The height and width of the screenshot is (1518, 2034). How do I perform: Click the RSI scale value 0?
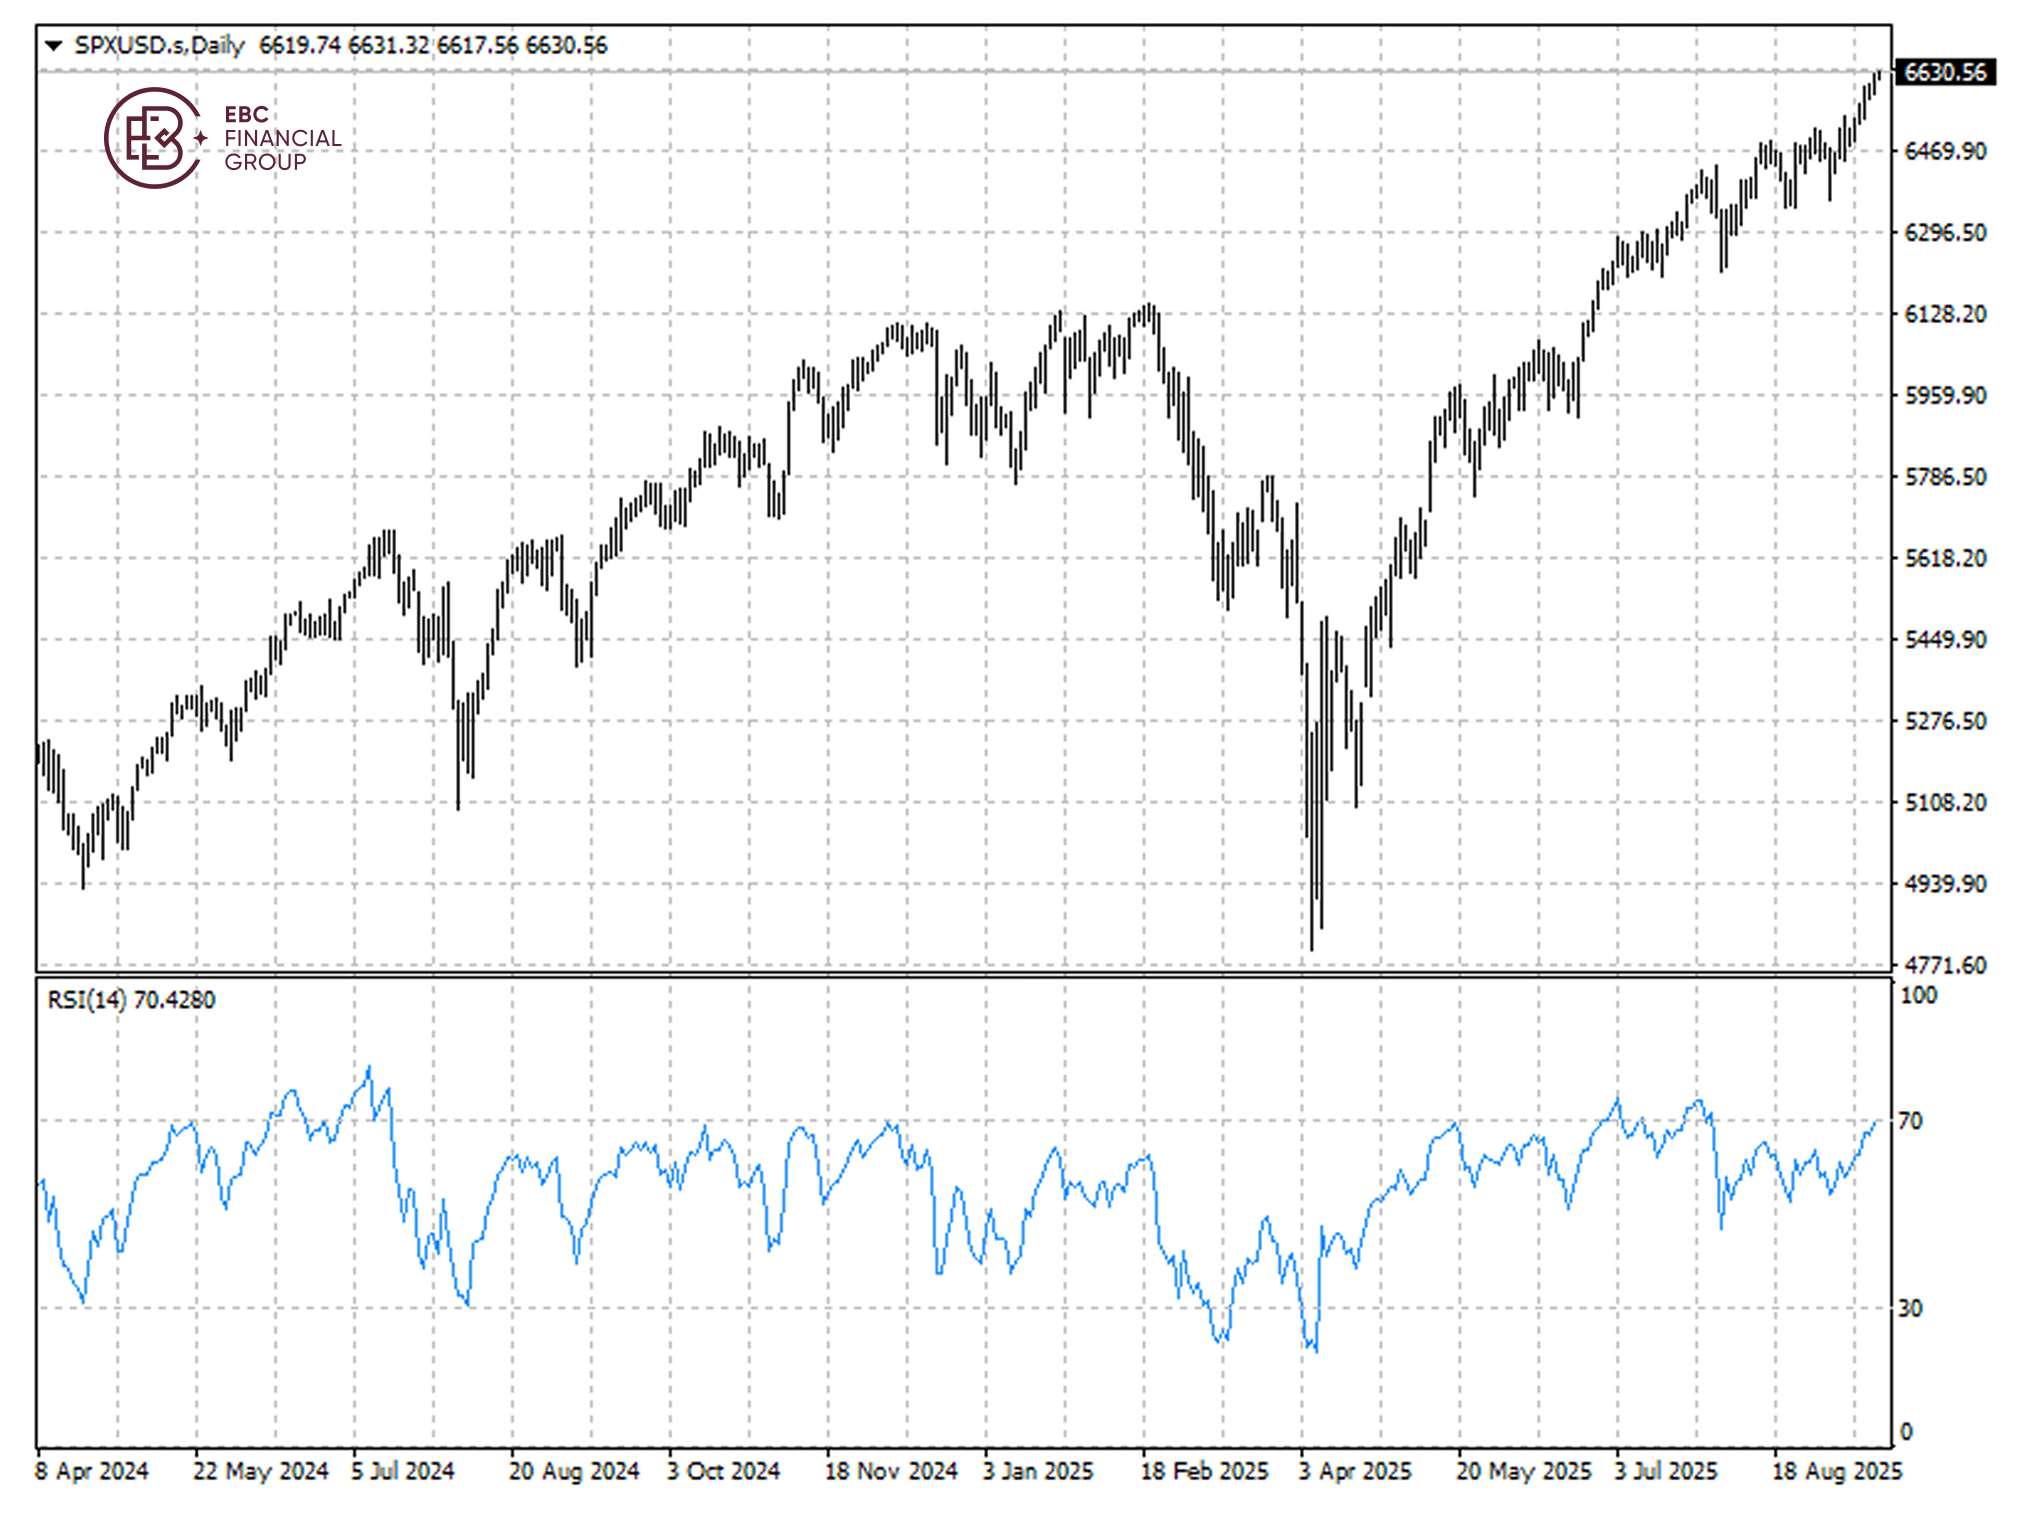(1906, 1431)
